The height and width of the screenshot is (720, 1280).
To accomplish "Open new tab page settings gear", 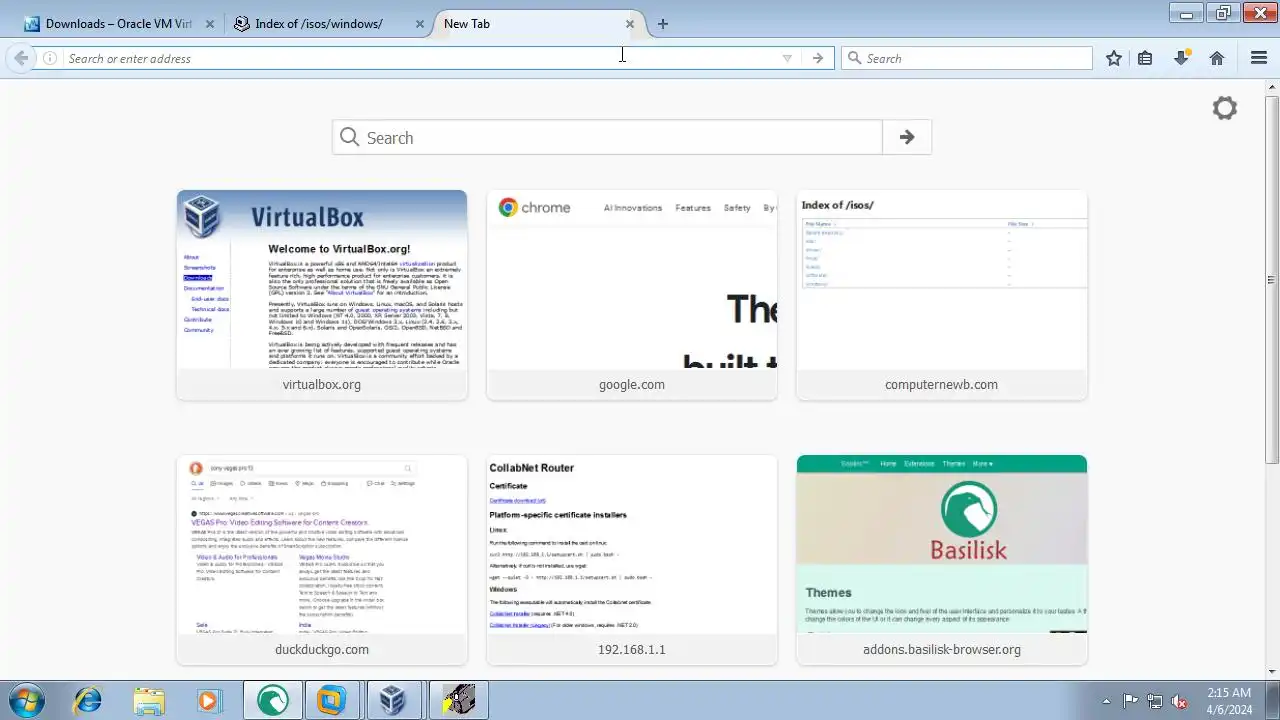I will (x=1225, y=108).
